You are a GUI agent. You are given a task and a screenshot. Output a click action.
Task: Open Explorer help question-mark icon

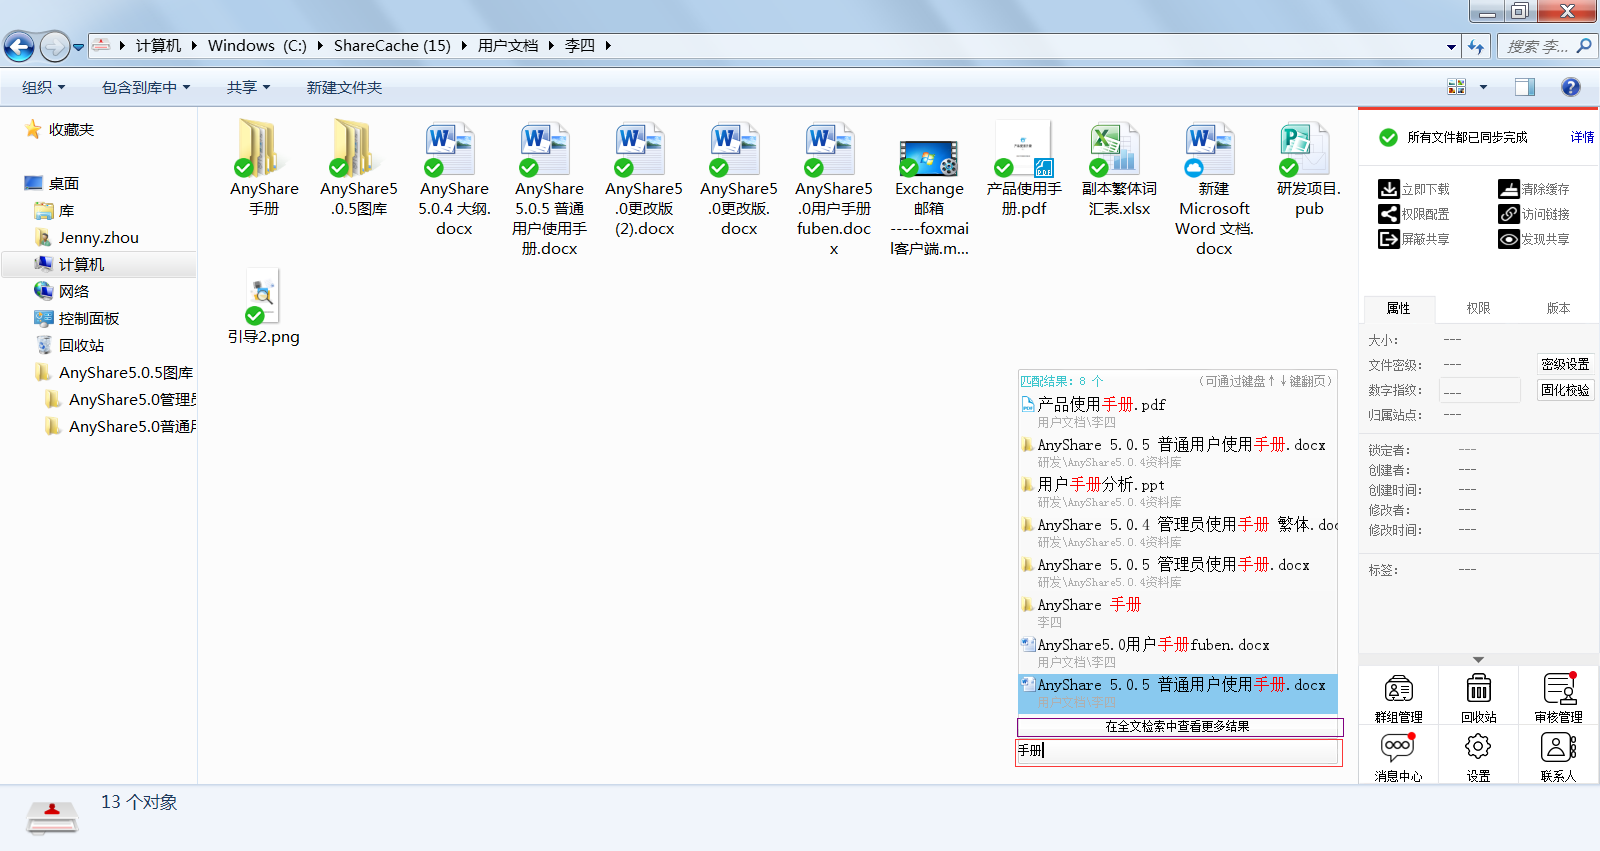[1571, 87]
